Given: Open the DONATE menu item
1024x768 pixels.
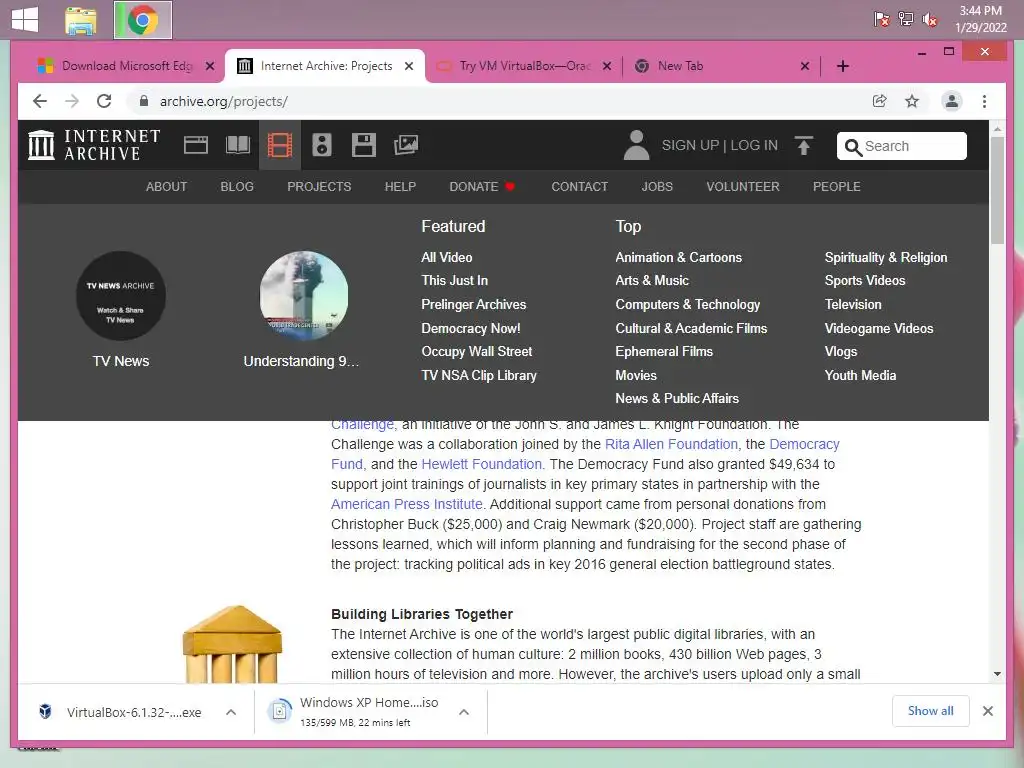Looking at the screenshot, I should 482,187.
